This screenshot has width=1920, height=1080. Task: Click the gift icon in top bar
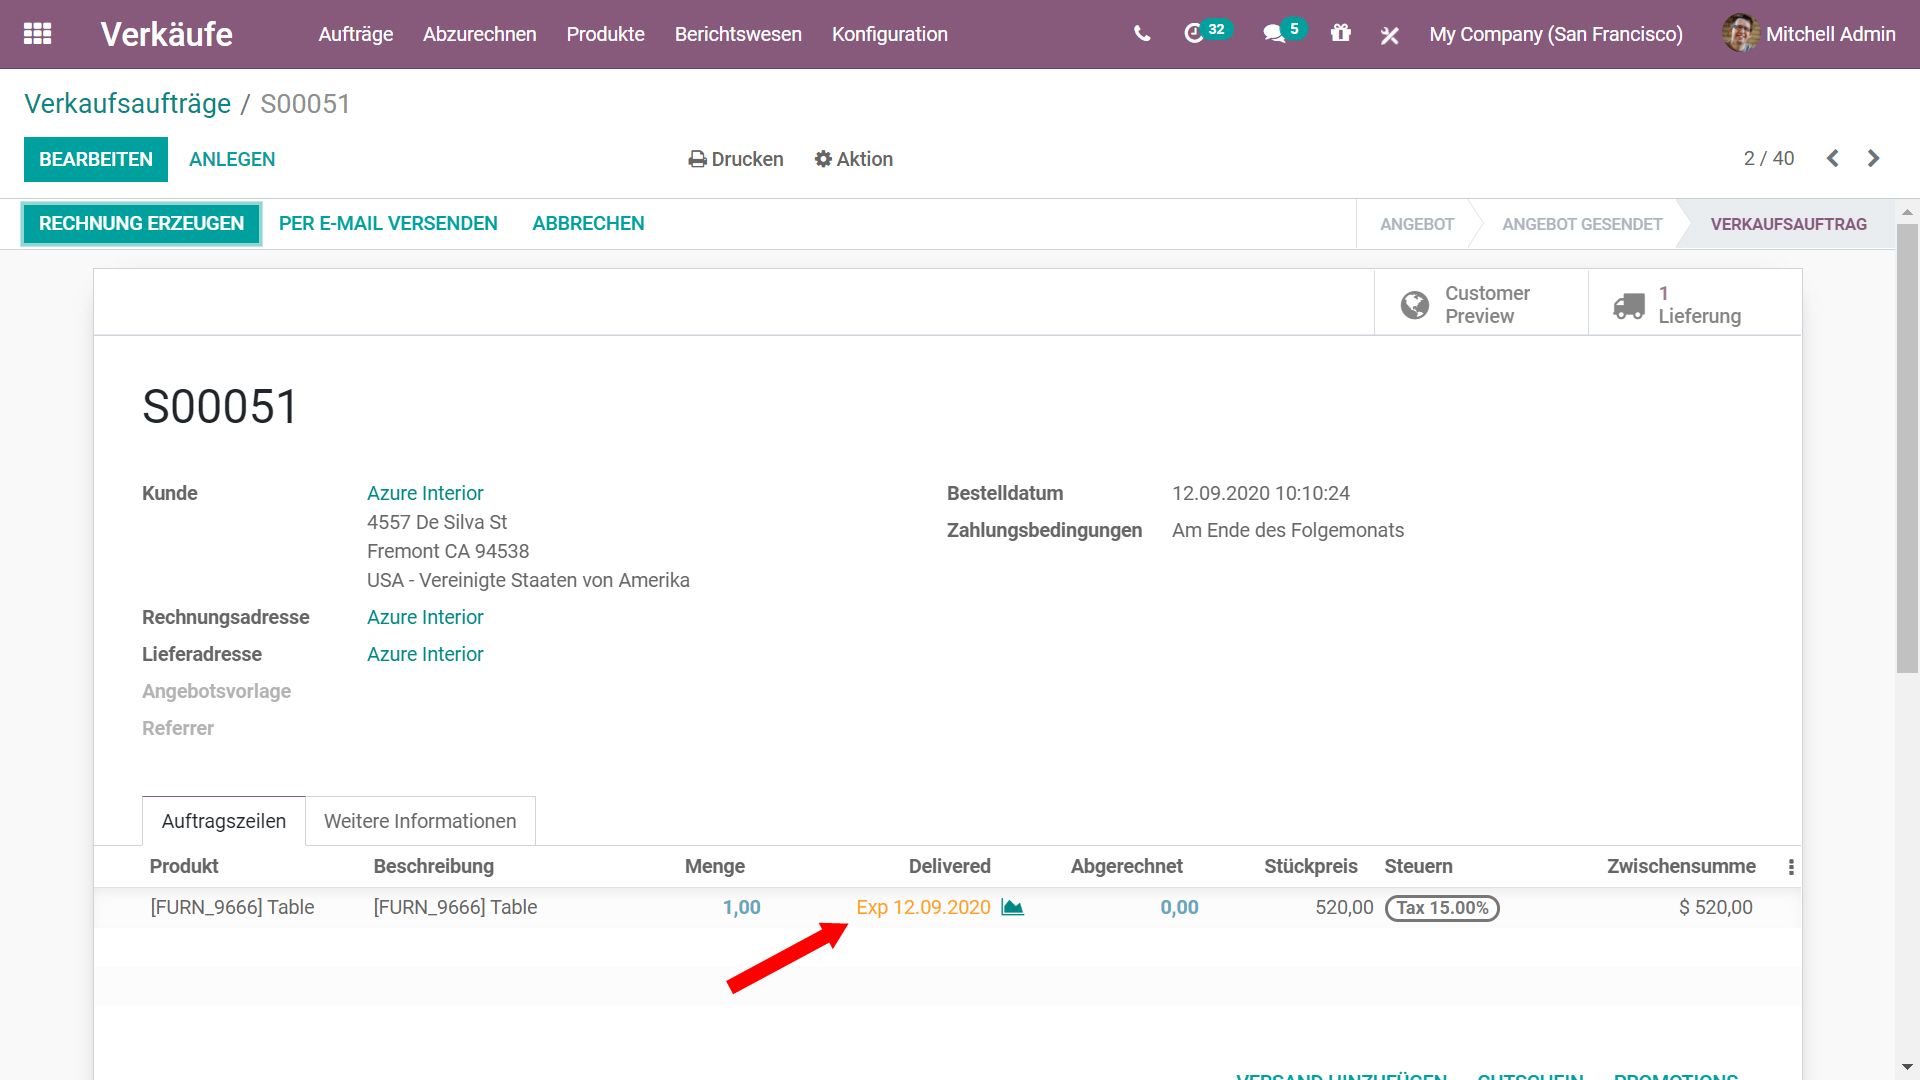pos(1340,34)
